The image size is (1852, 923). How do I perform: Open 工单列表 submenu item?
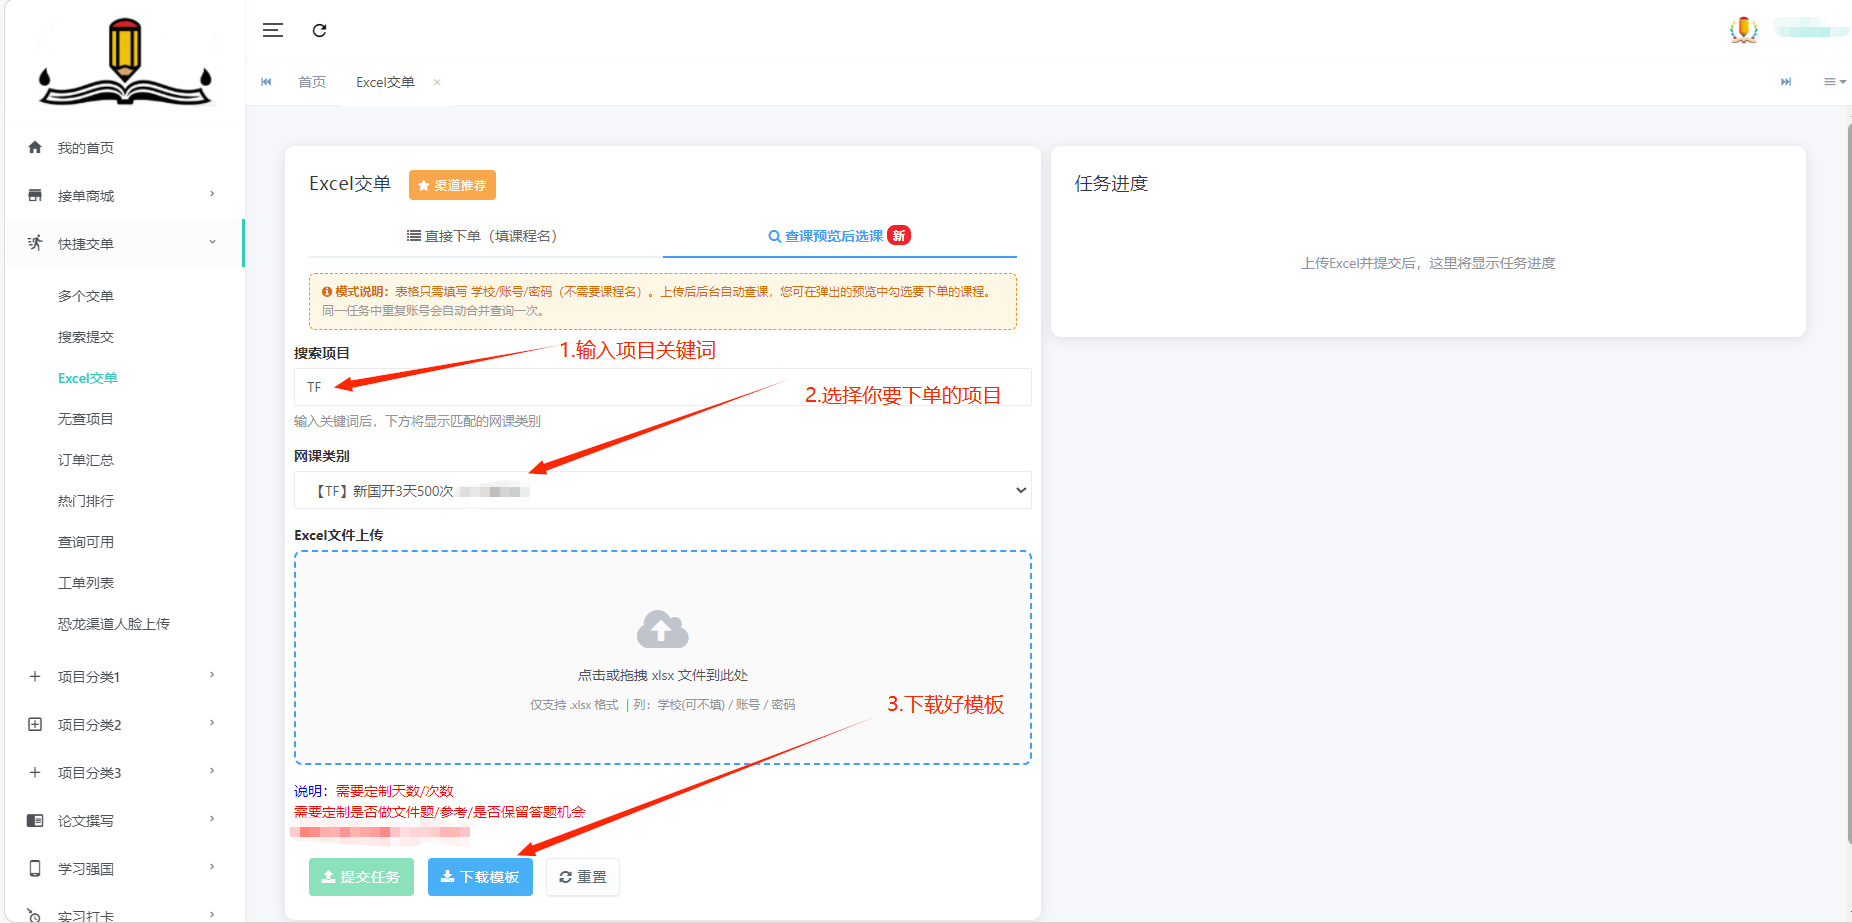click(86, 583)
